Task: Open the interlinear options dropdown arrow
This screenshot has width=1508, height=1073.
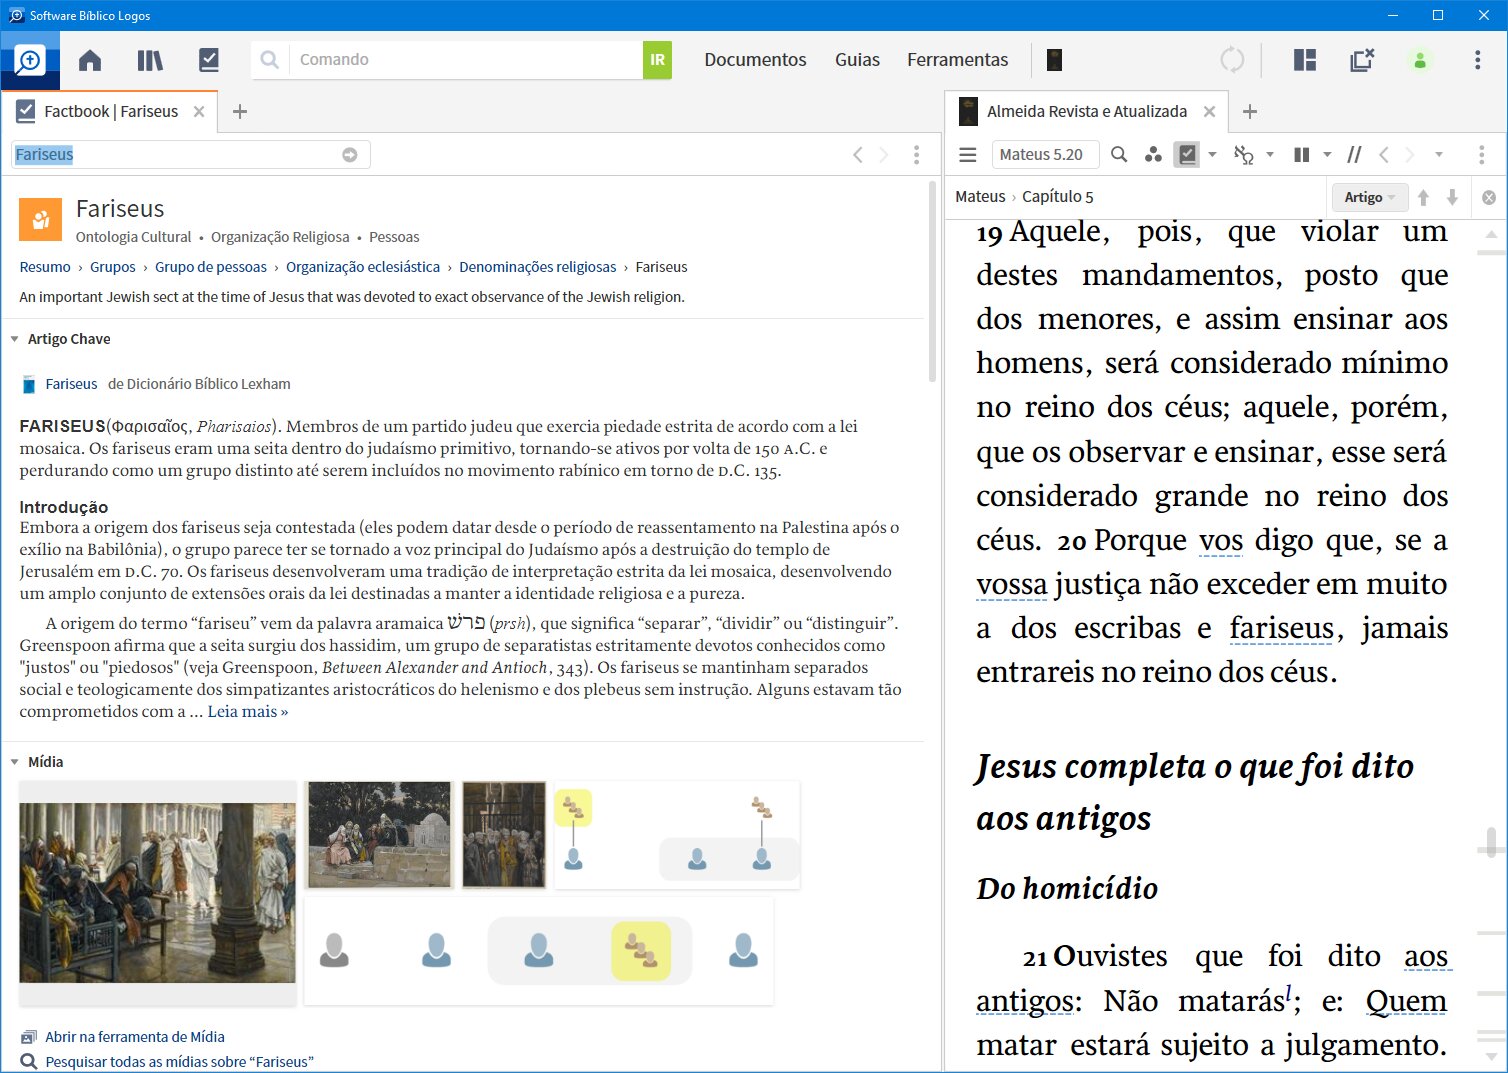Action: pyautogui.click(x=1270, y=155)
